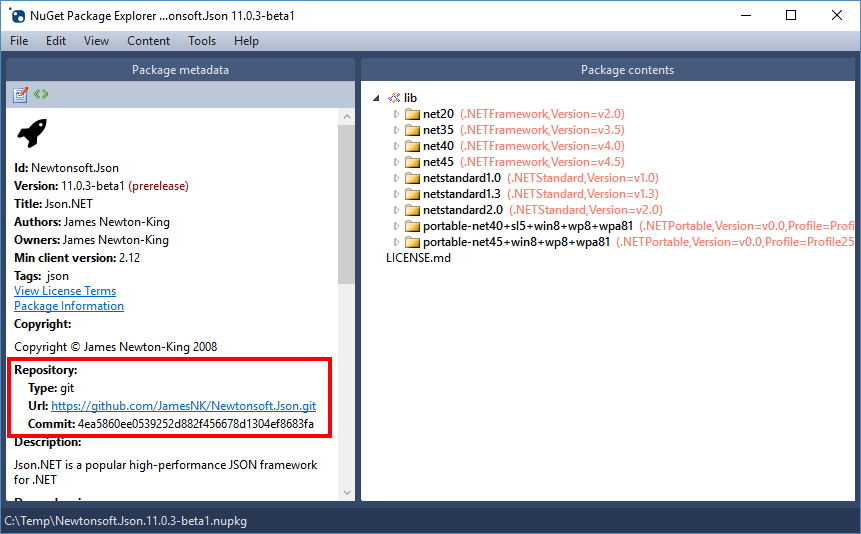Image resolution: width=861 pixels, height=534 pixels.
Task: Expand the net35 folder
Action: point(396,130)
